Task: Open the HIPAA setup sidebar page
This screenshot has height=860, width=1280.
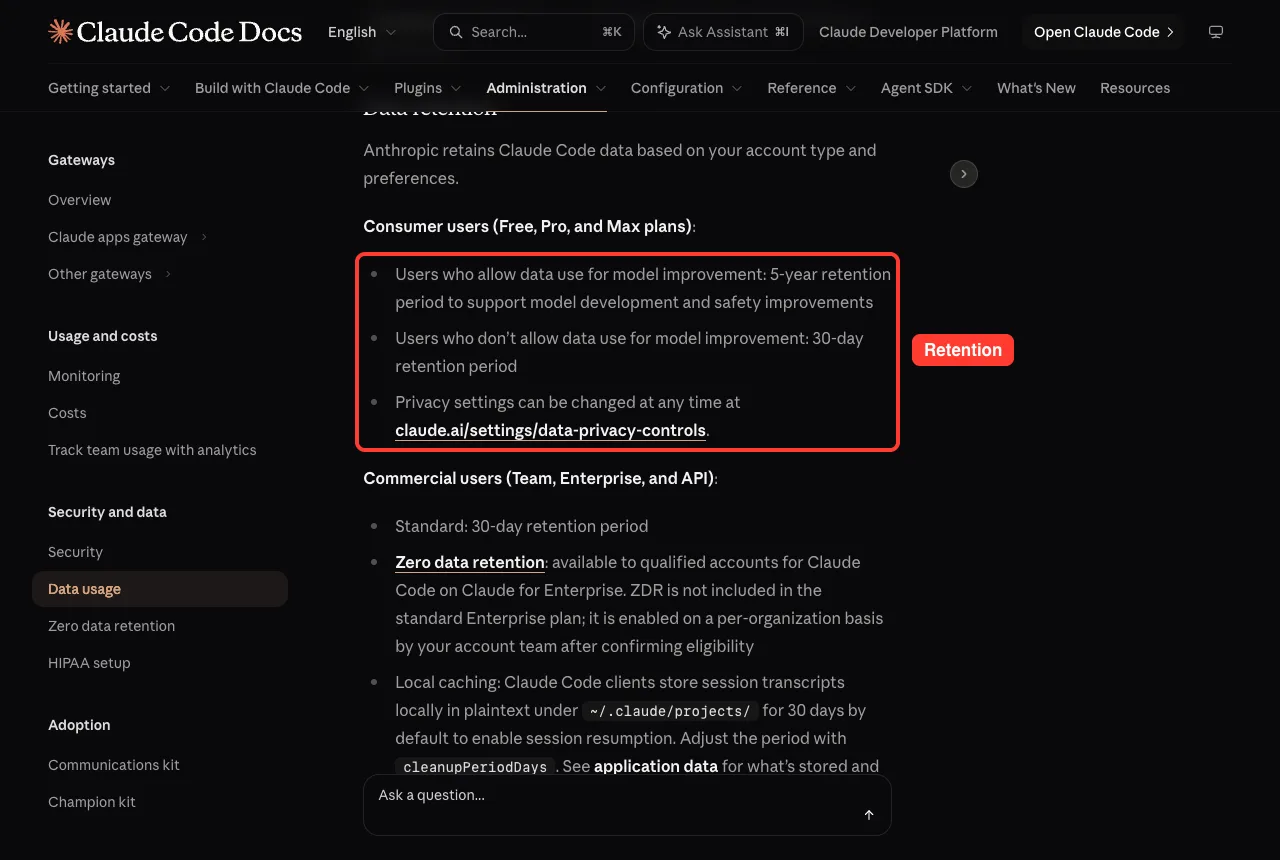Action: click(89, 663)
